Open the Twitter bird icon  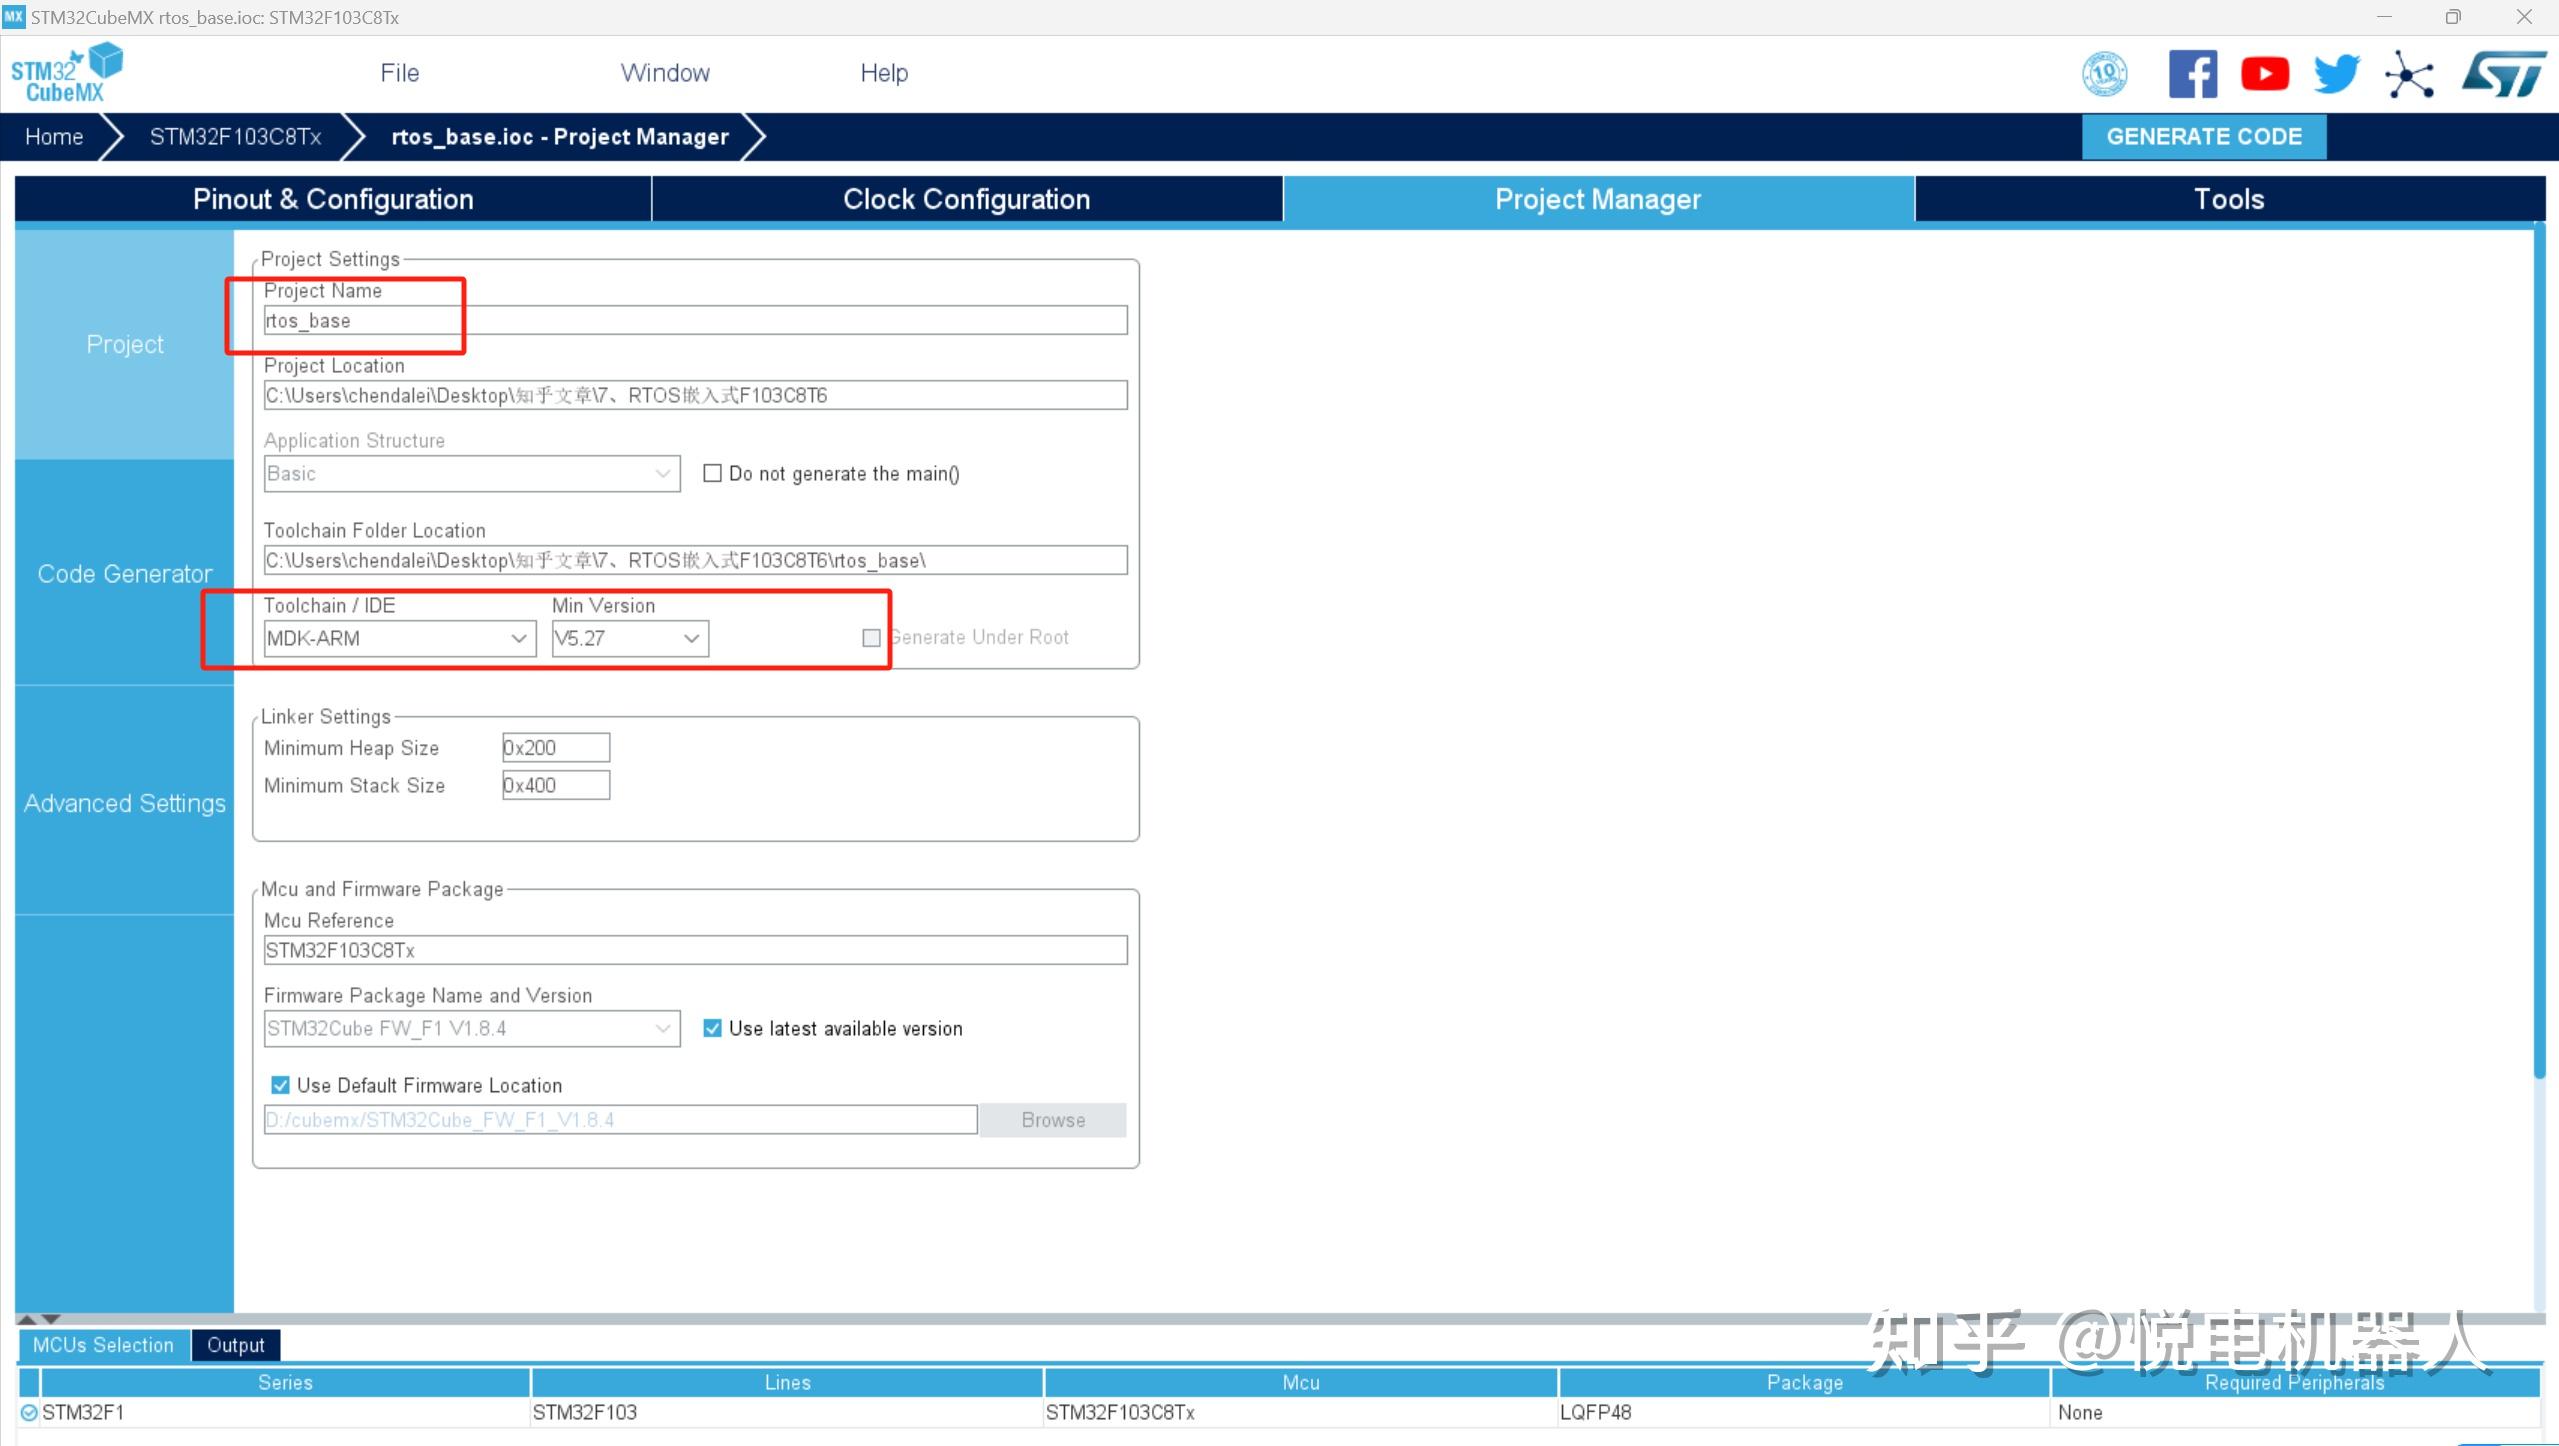coord(2336,74)
